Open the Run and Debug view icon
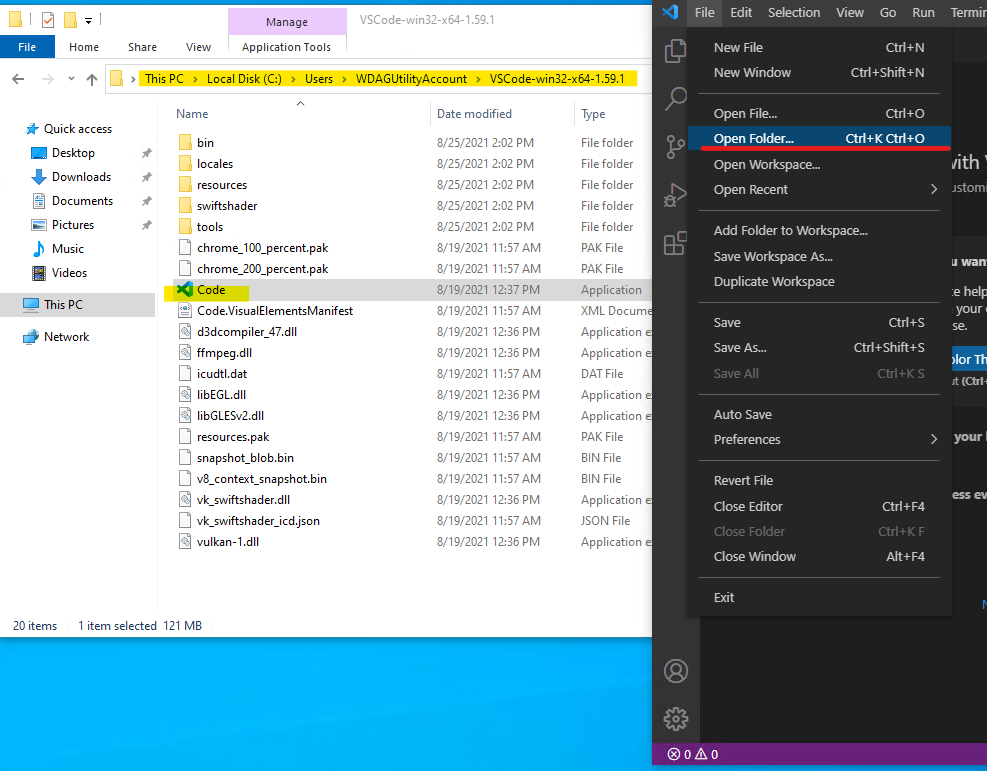The image size is (987, 771). 675,195
